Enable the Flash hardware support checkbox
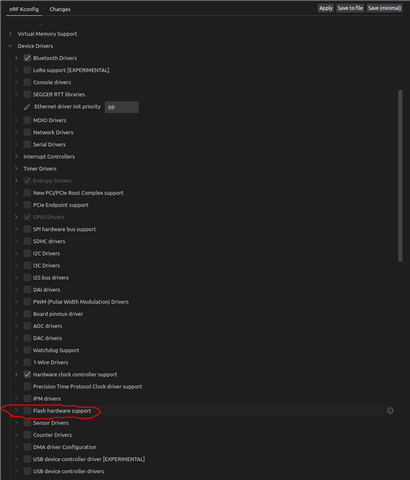Screen dimensions: 410x480 coord(27,411)
